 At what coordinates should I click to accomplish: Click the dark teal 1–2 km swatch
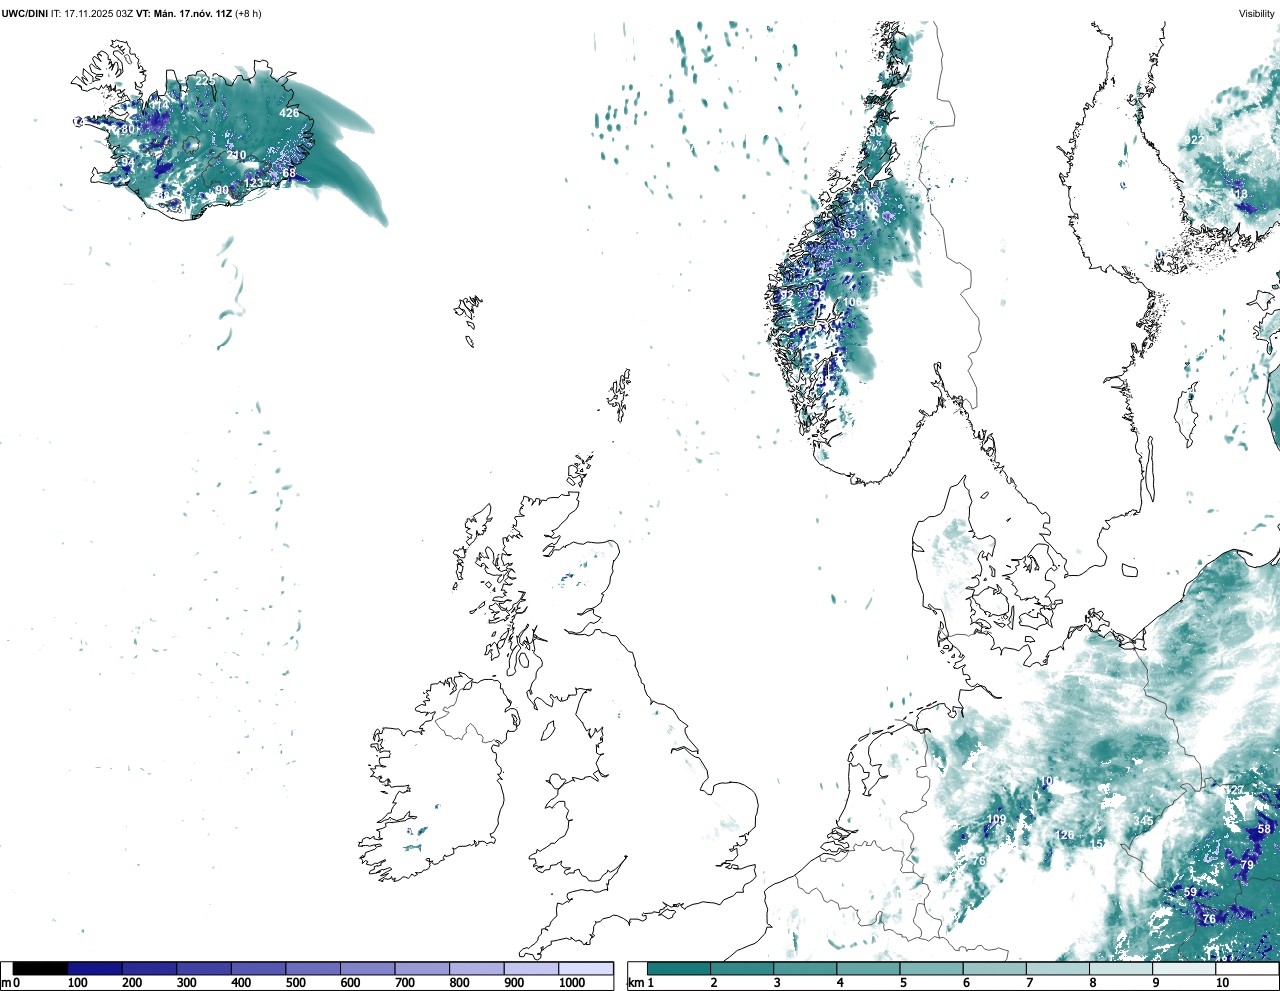pos(679,968)
